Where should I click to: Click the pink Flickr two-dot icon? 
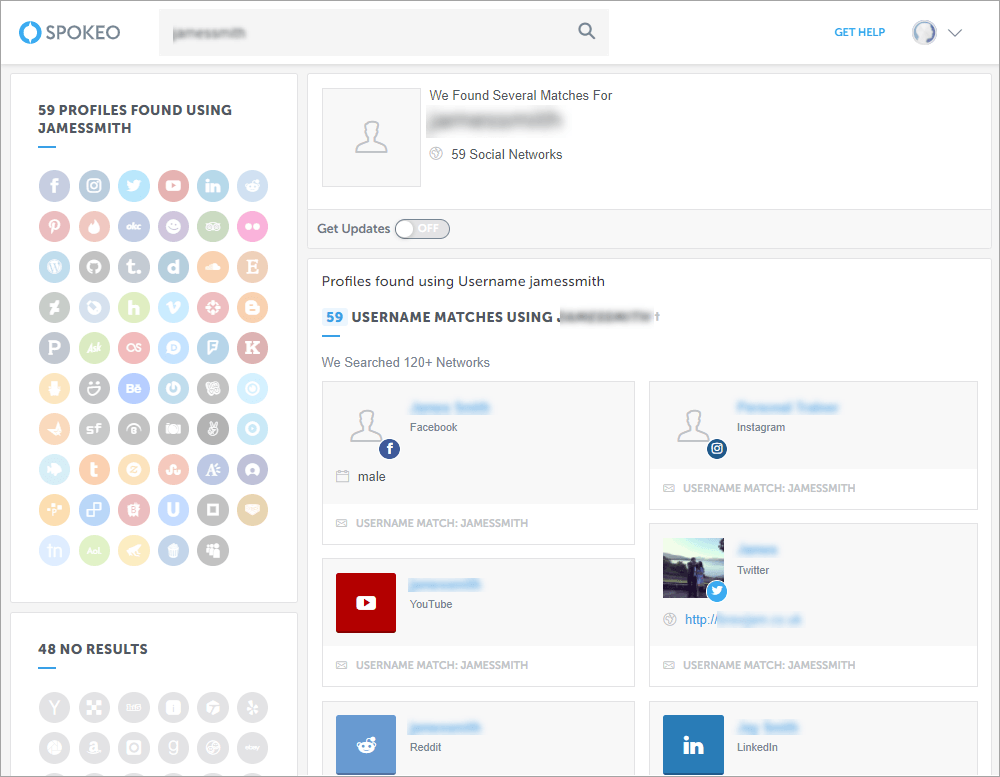click(x=253, y=226)
